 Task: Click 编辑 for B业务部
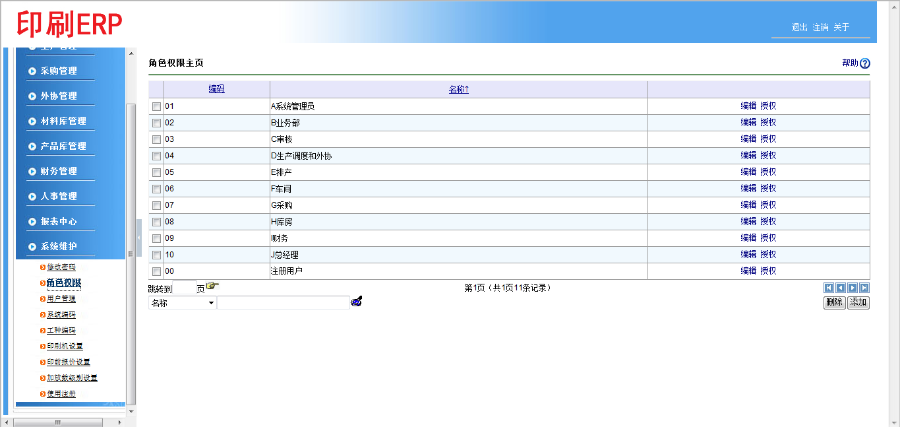coord(748,122)
